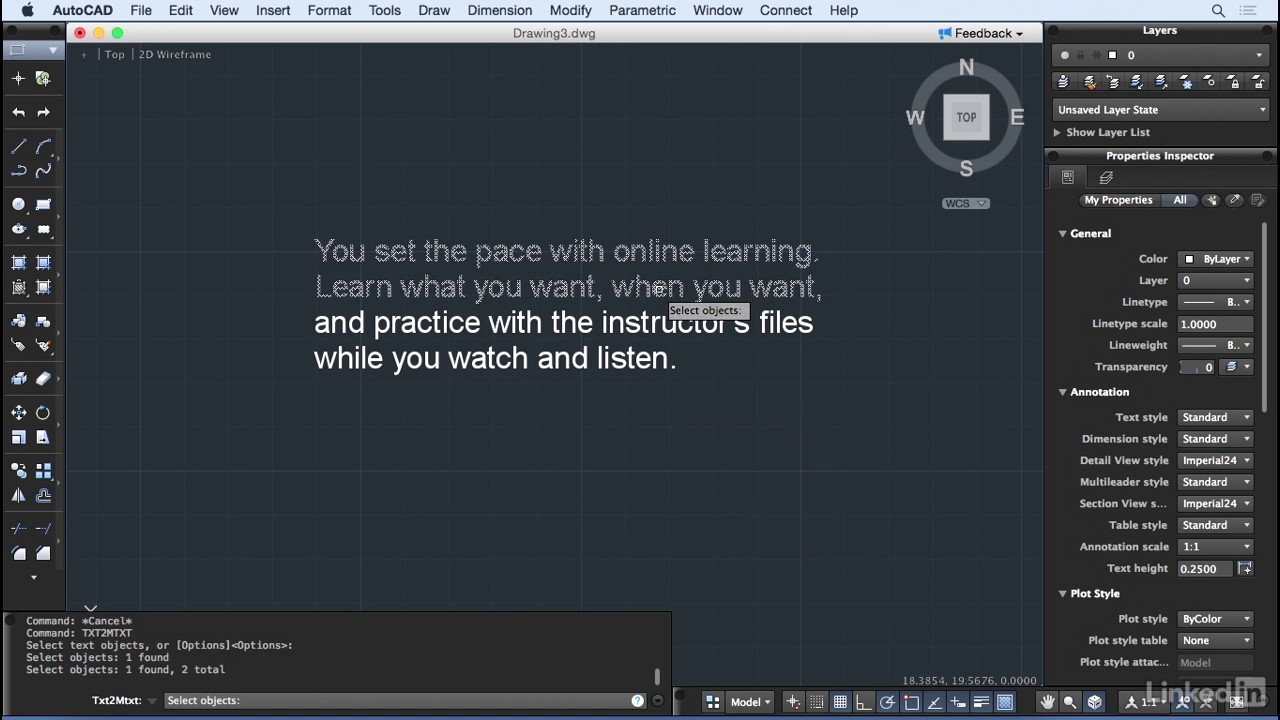Click the Layer Off circle icon
This screenshot has height=720, width=1280.
tap(1209, 81)
